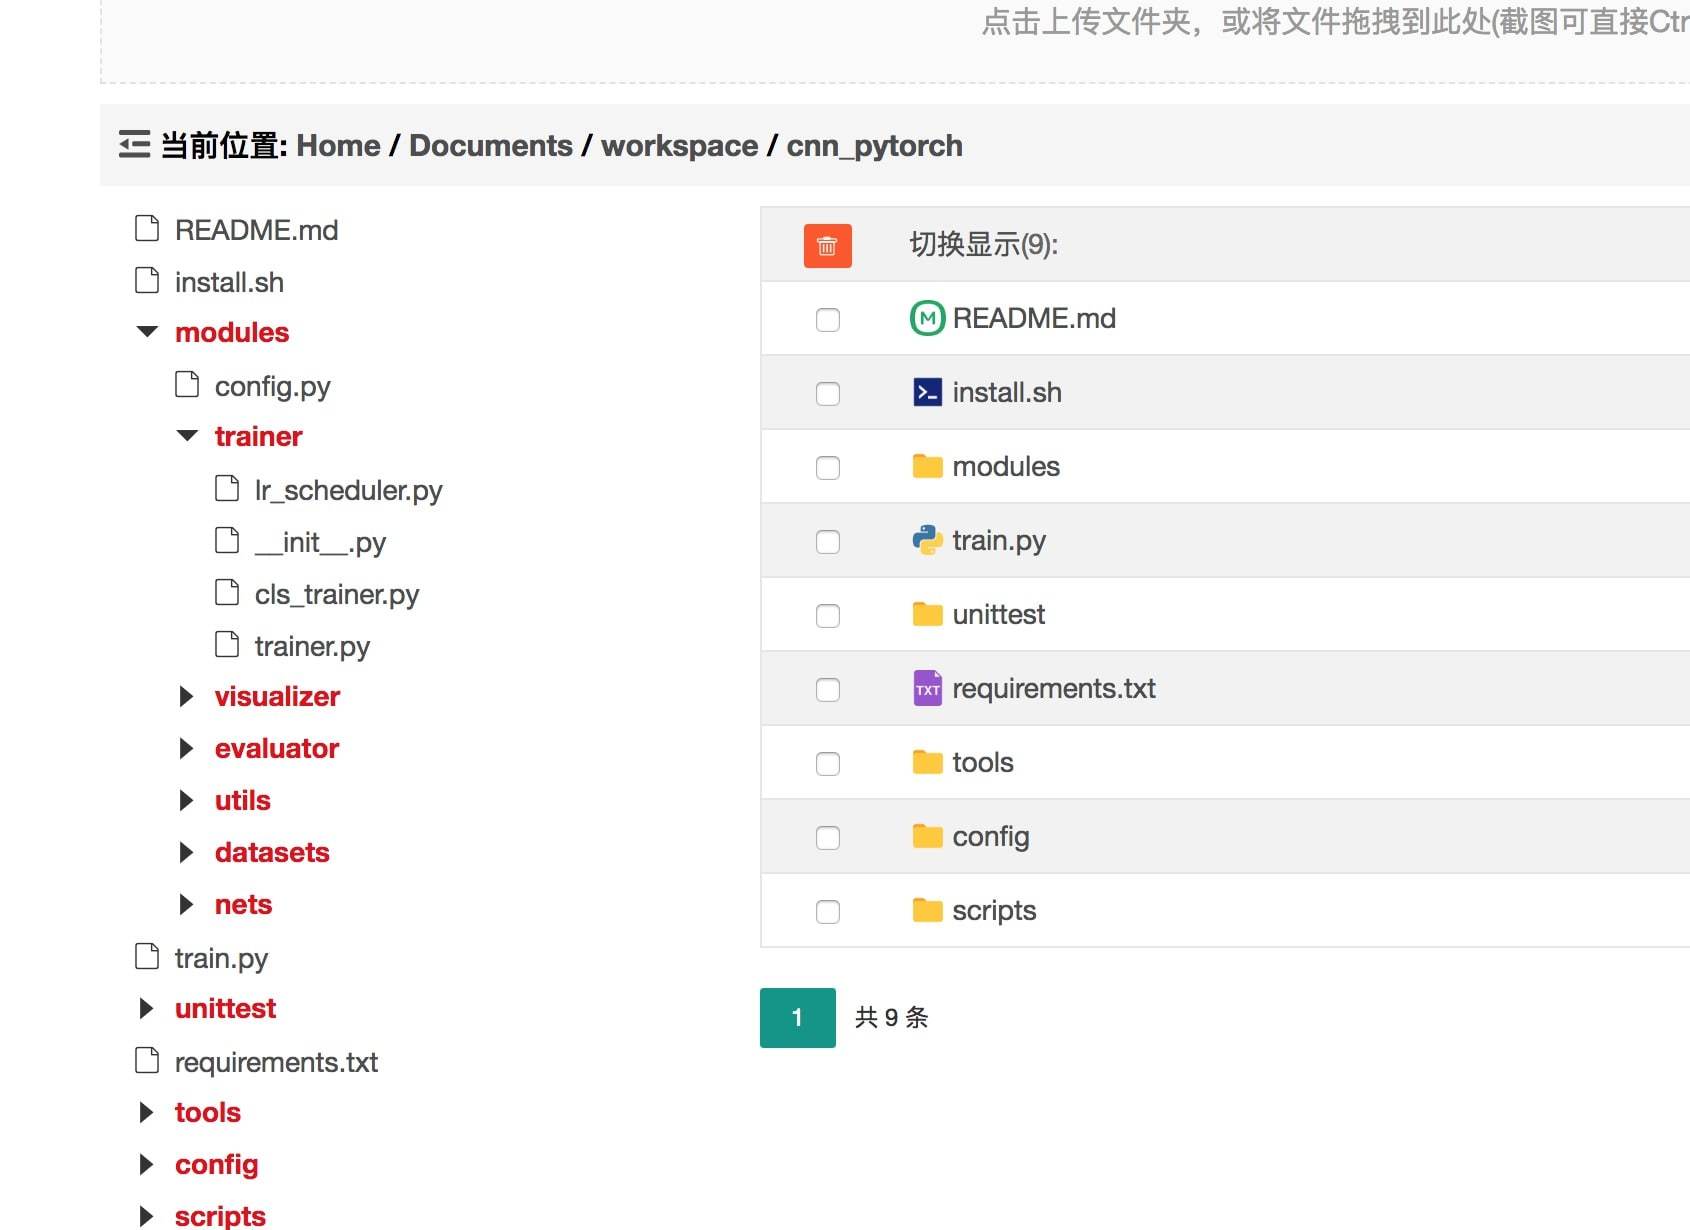Tick the train.py row checkbox

click(x=828, y=542)
